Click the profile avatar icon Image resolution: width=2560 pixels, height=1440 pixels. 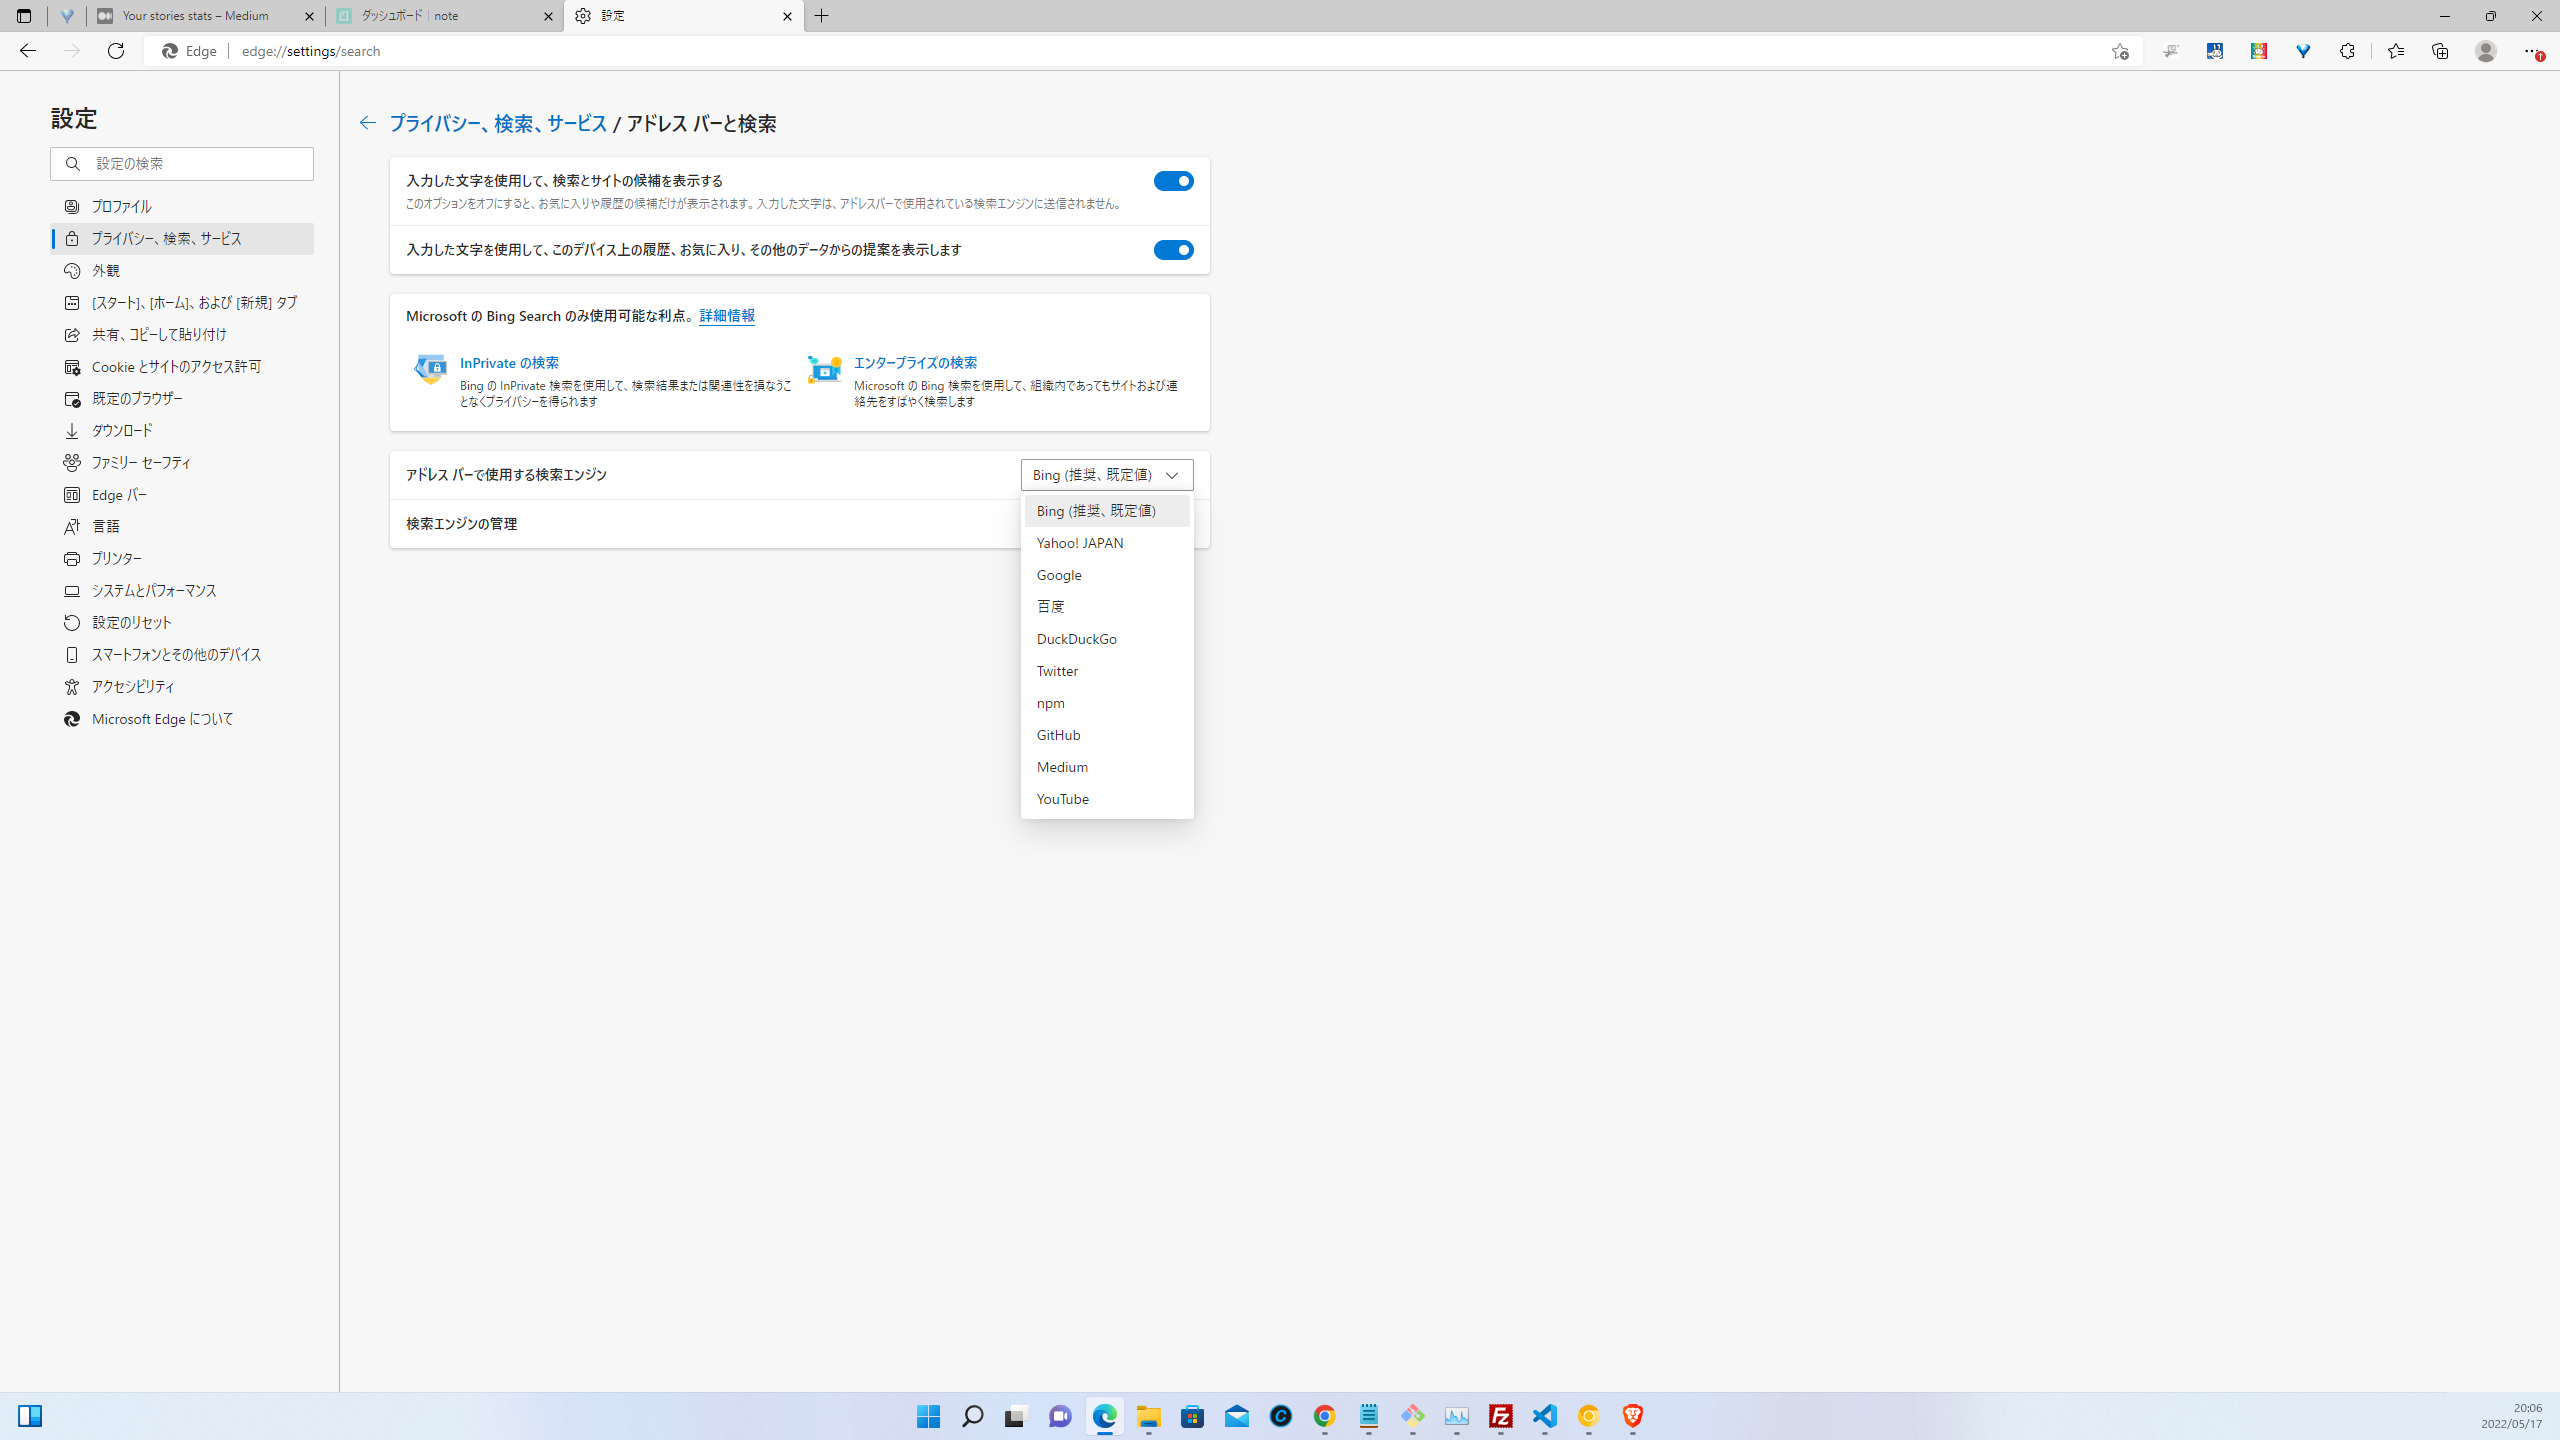(2486, 51)
